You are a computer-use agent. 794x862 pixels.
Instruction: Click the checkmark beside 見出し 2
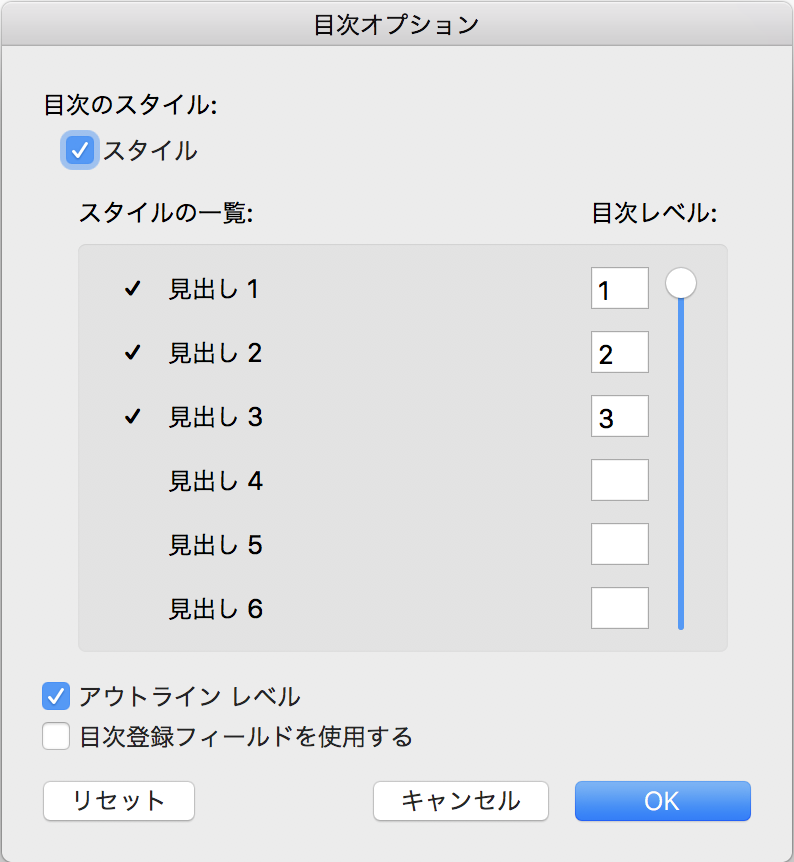click(132, 353)
